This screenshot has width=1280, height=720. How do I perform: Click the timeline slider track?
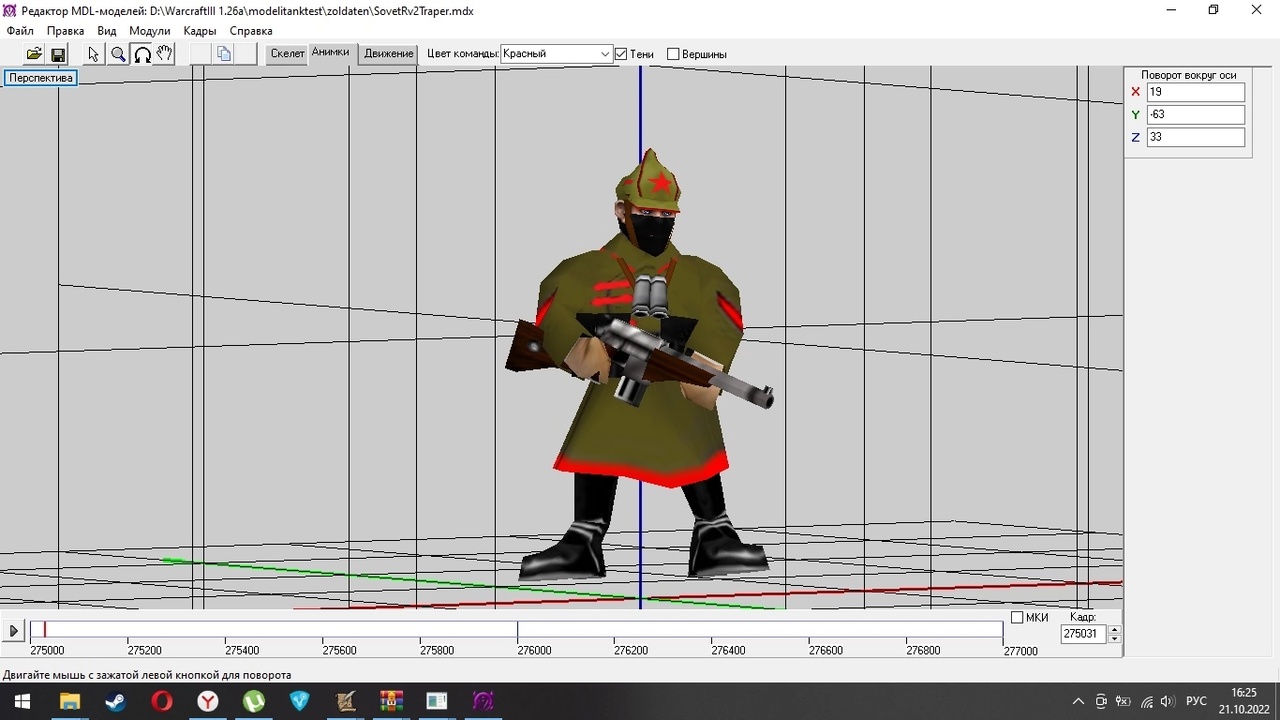516,630
